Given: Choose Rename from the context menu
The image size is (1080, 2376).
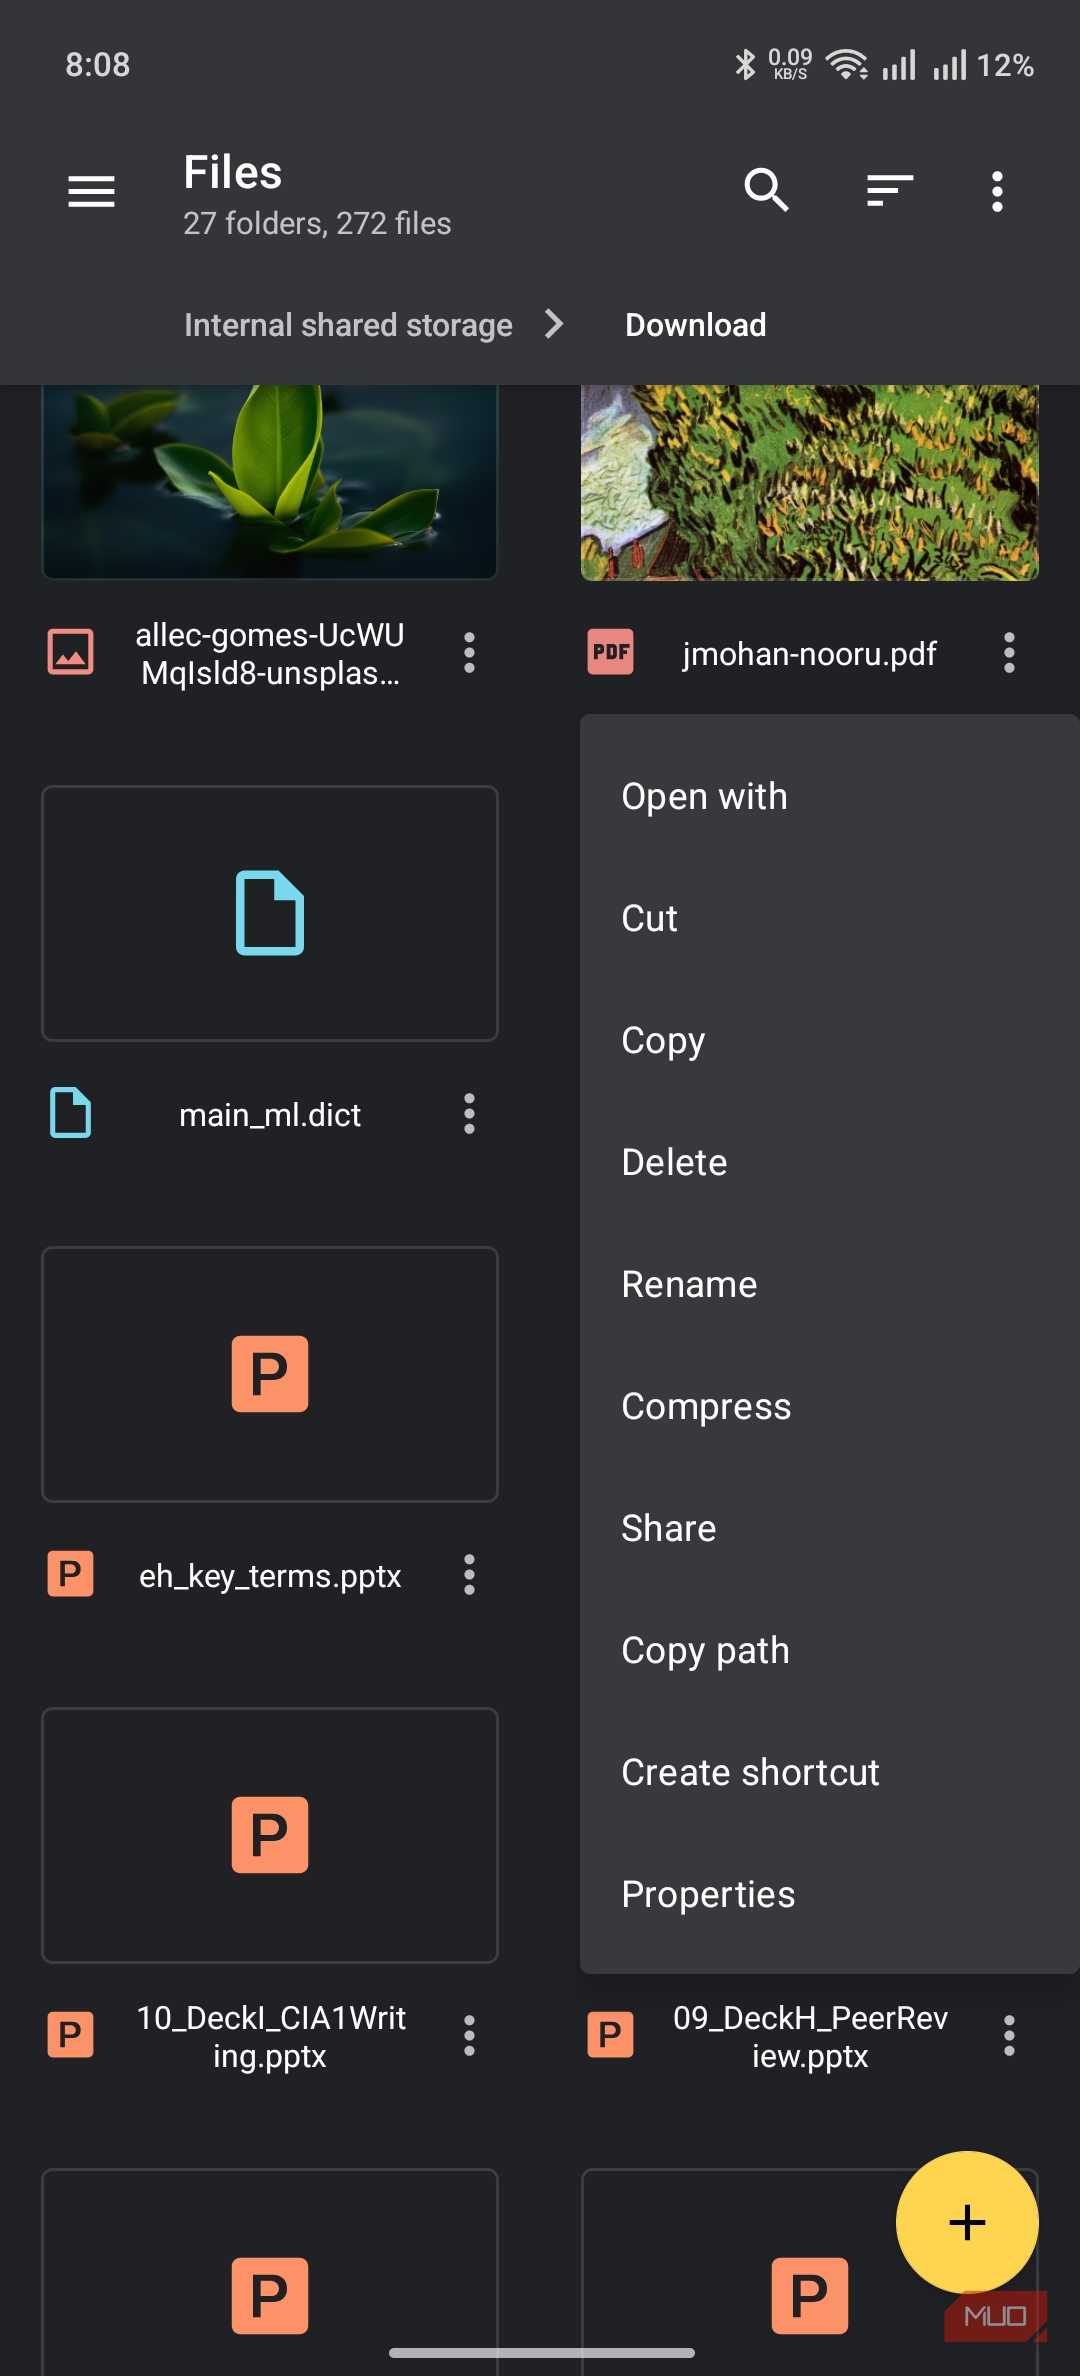Looking at the screenshot, I should [829, 1285].
